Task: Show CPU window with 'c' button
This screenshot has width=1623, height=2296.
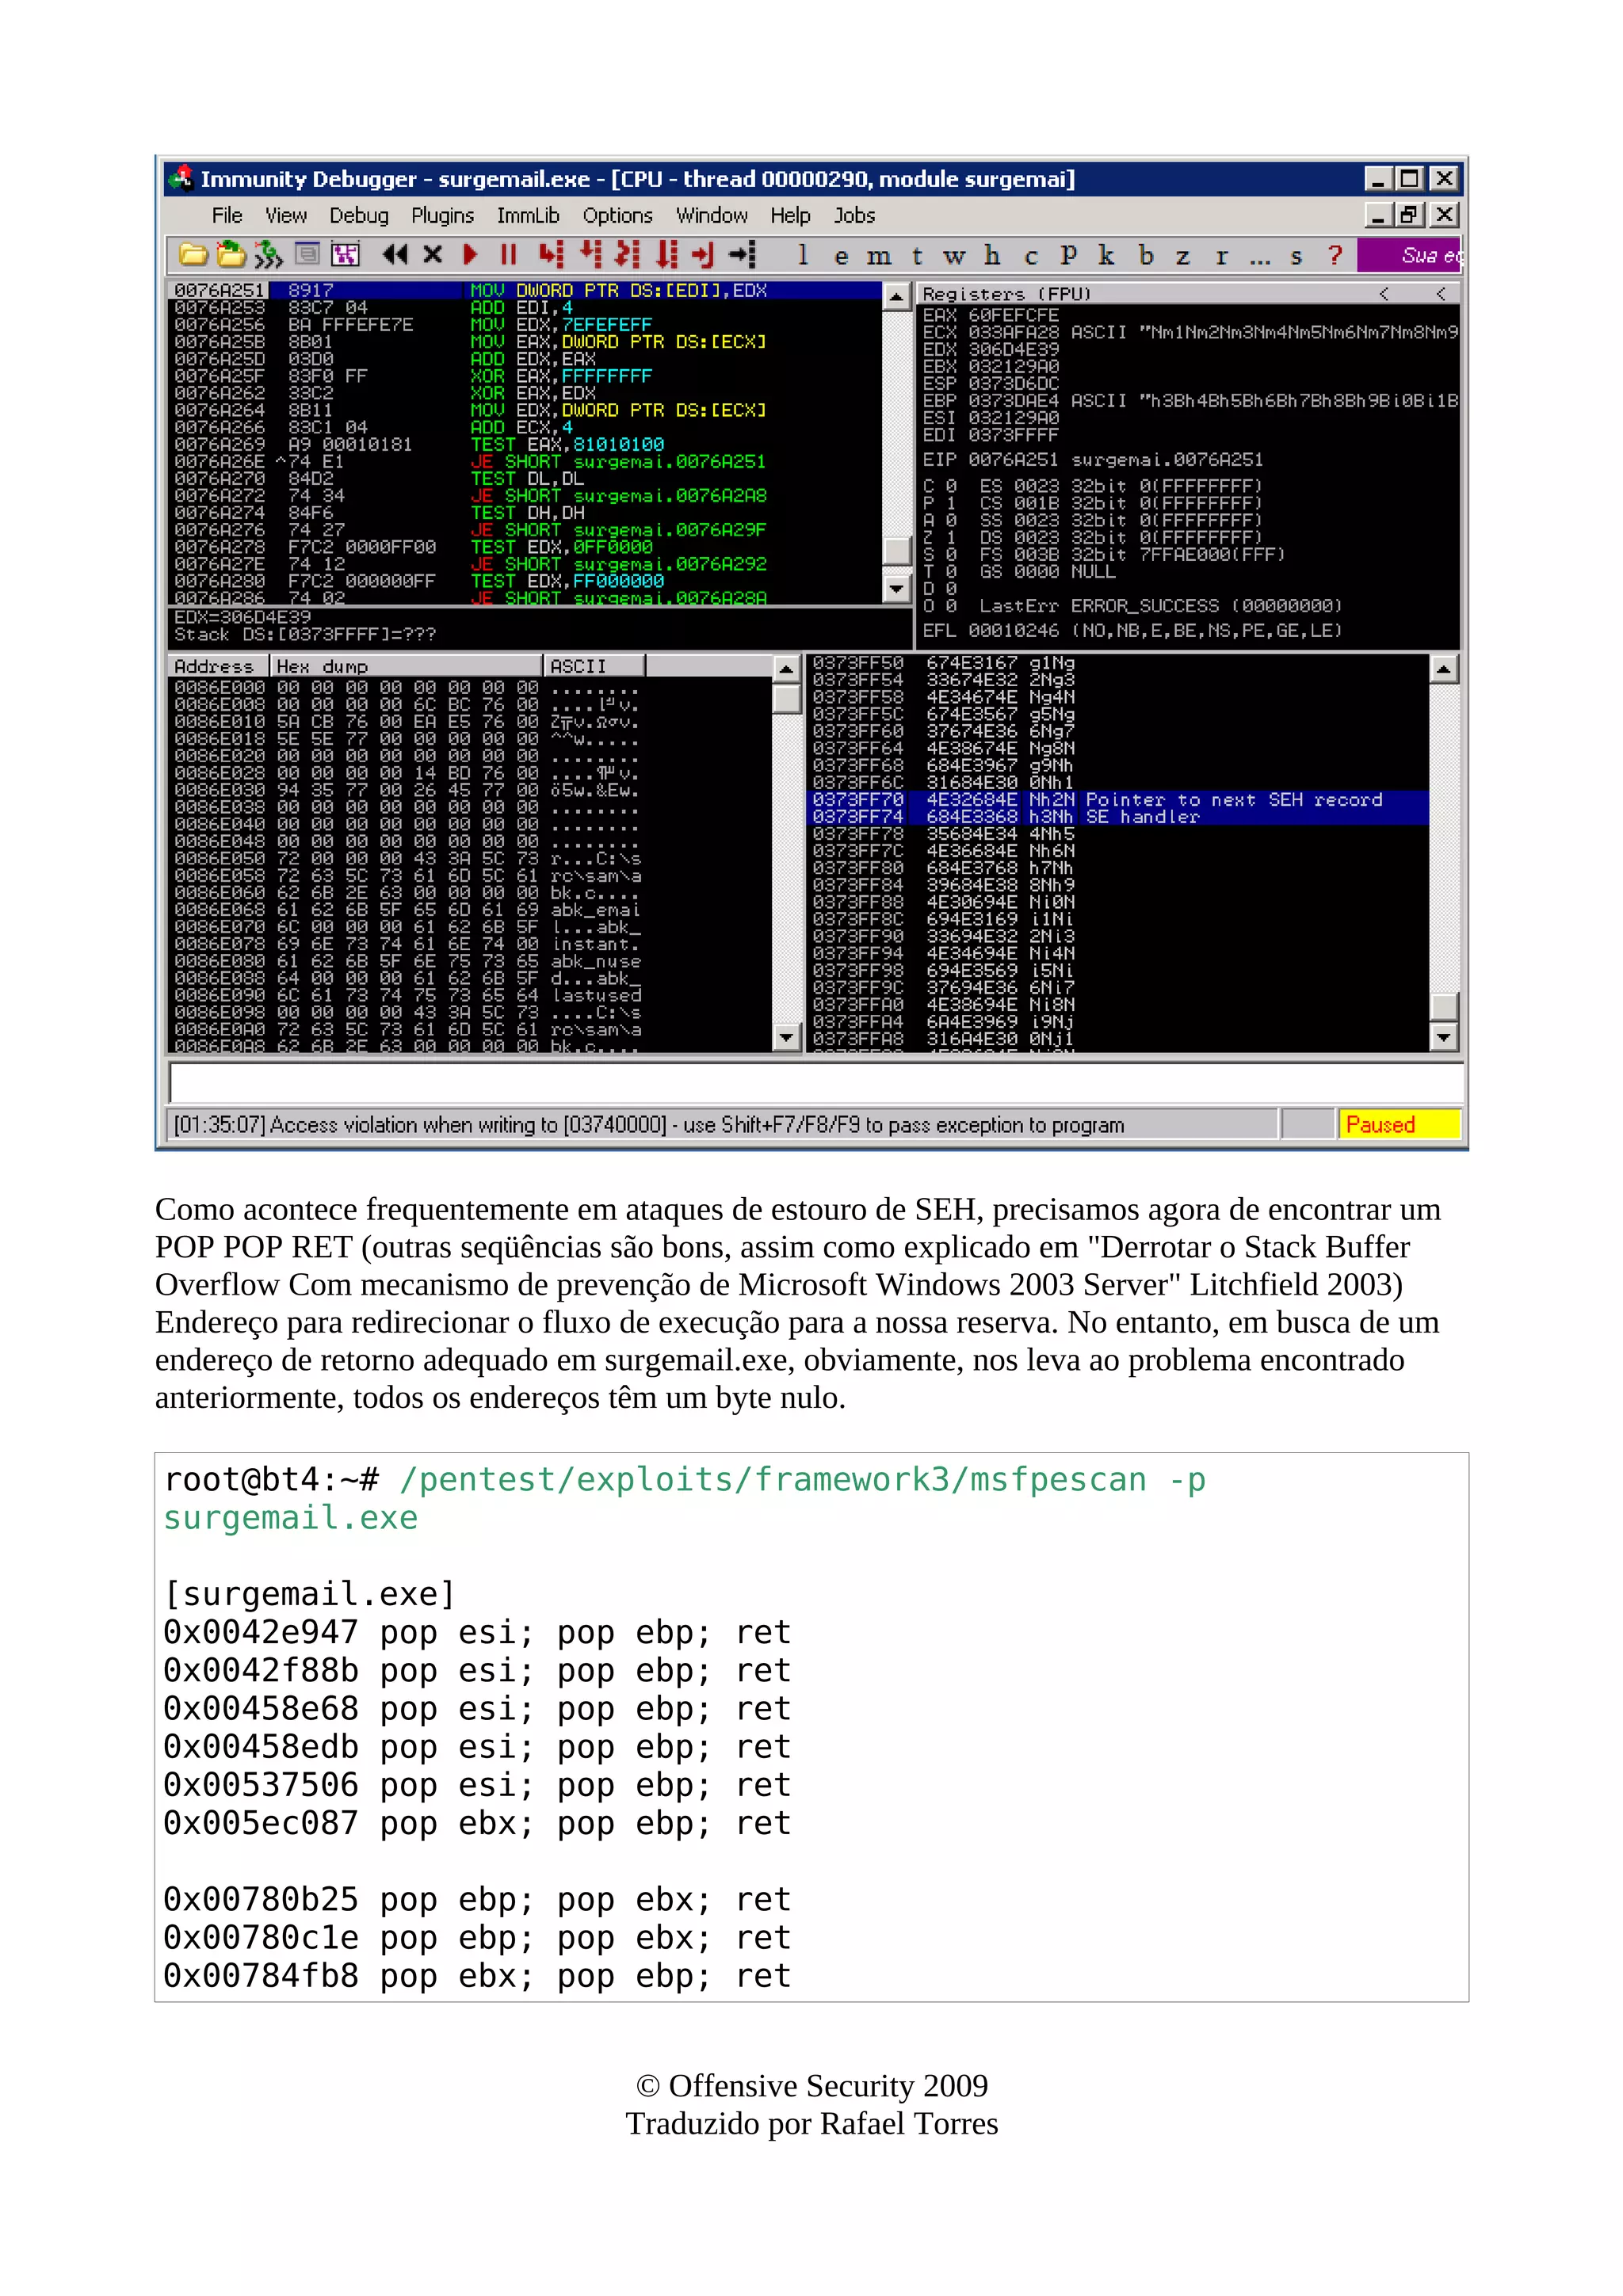Action: point(1031,256)
